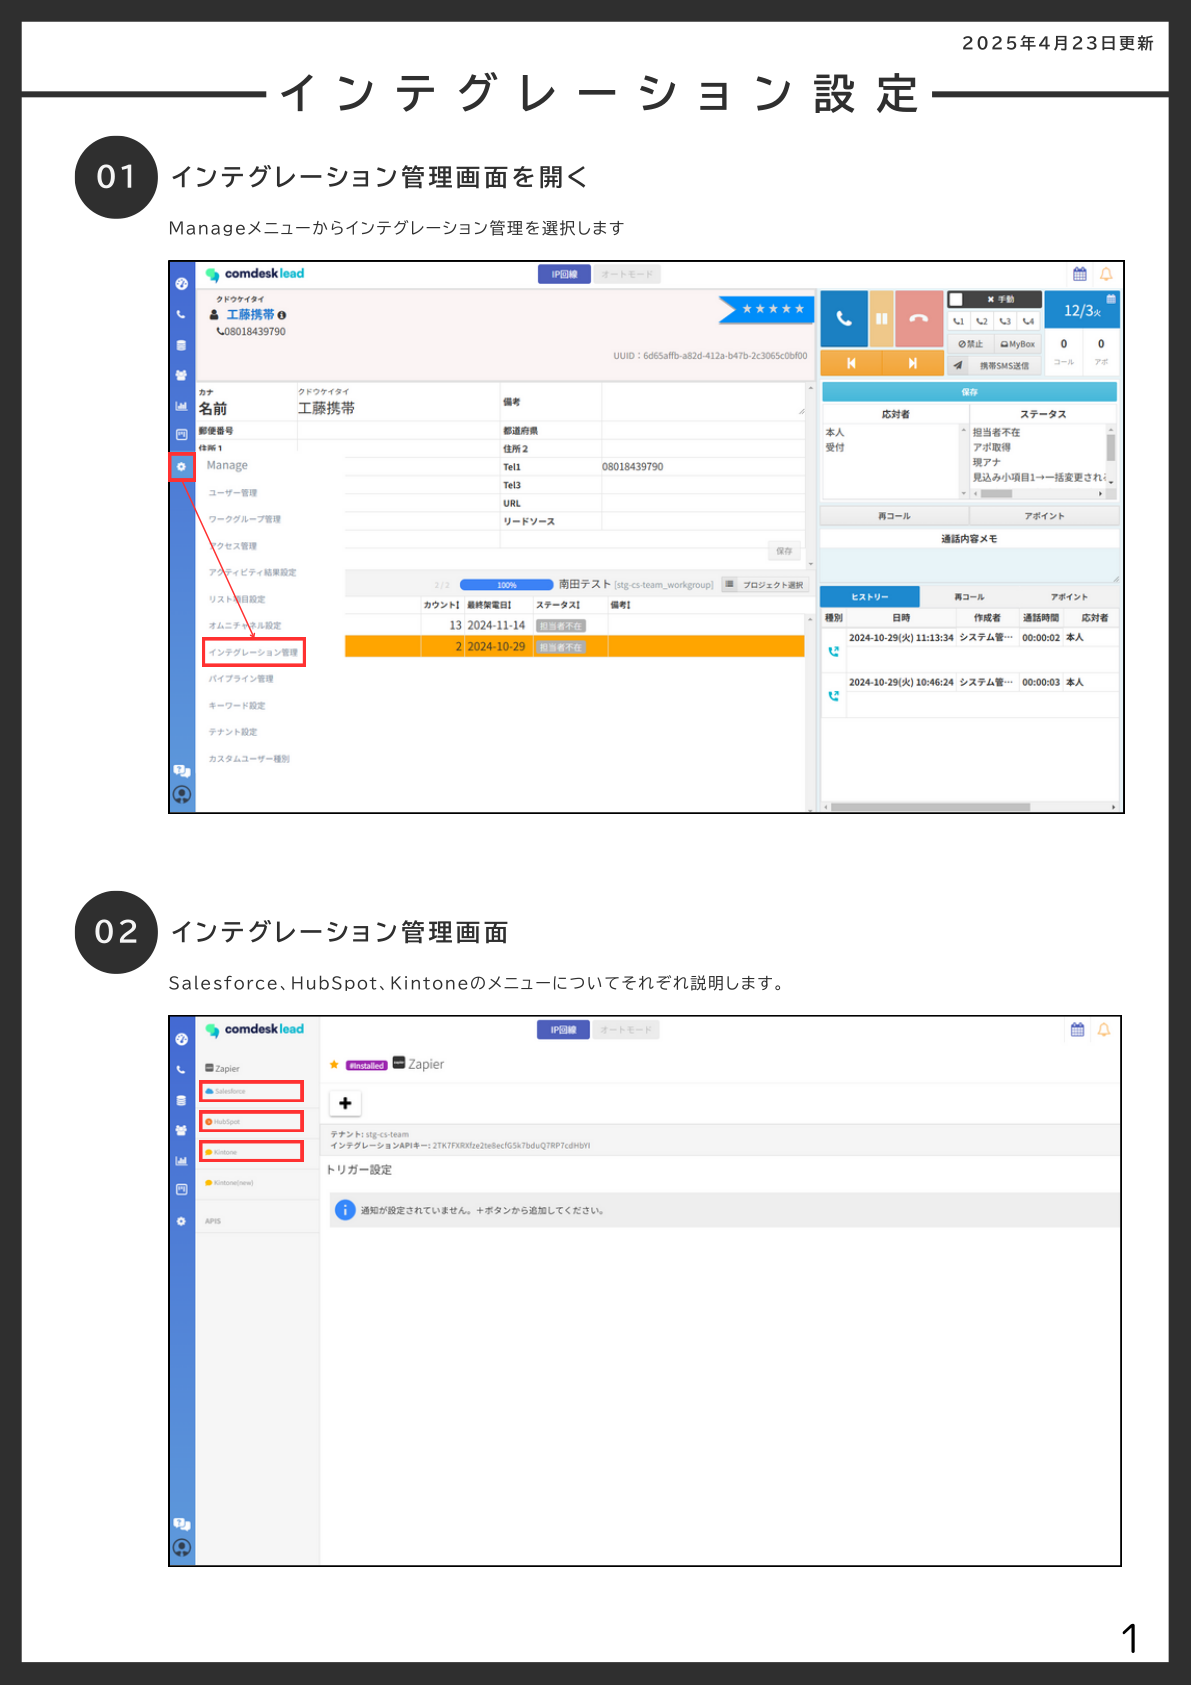Screen dimensions: 1191x1685
Task: Open the calendar icon in step 01 header
Action: [1080, 274]
